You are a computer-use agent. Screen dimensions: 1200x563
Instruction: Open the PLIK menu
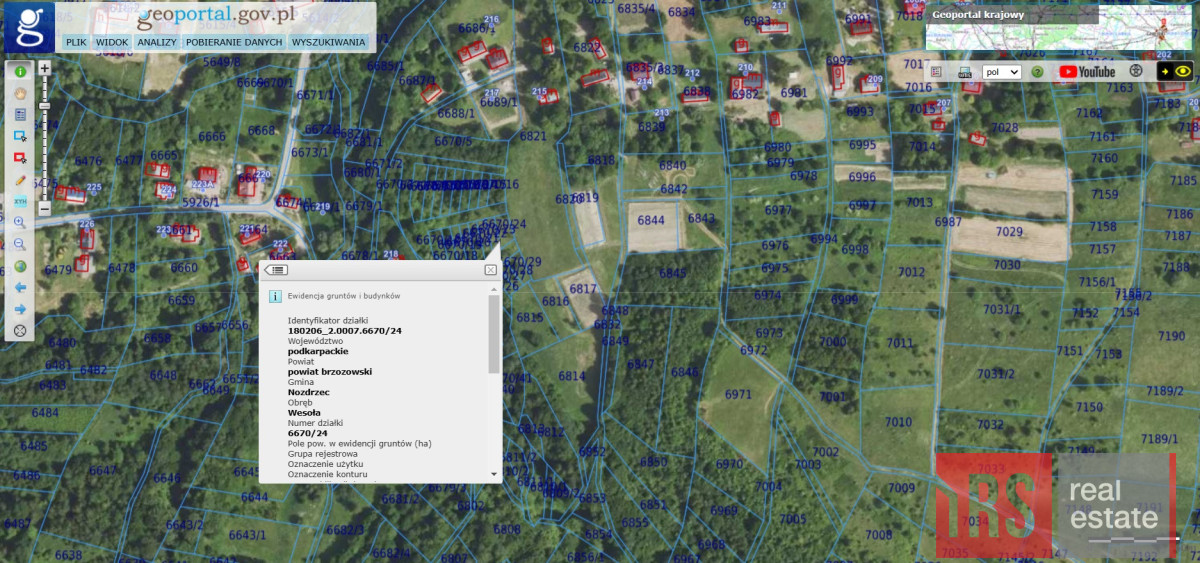tap(76, 43)
